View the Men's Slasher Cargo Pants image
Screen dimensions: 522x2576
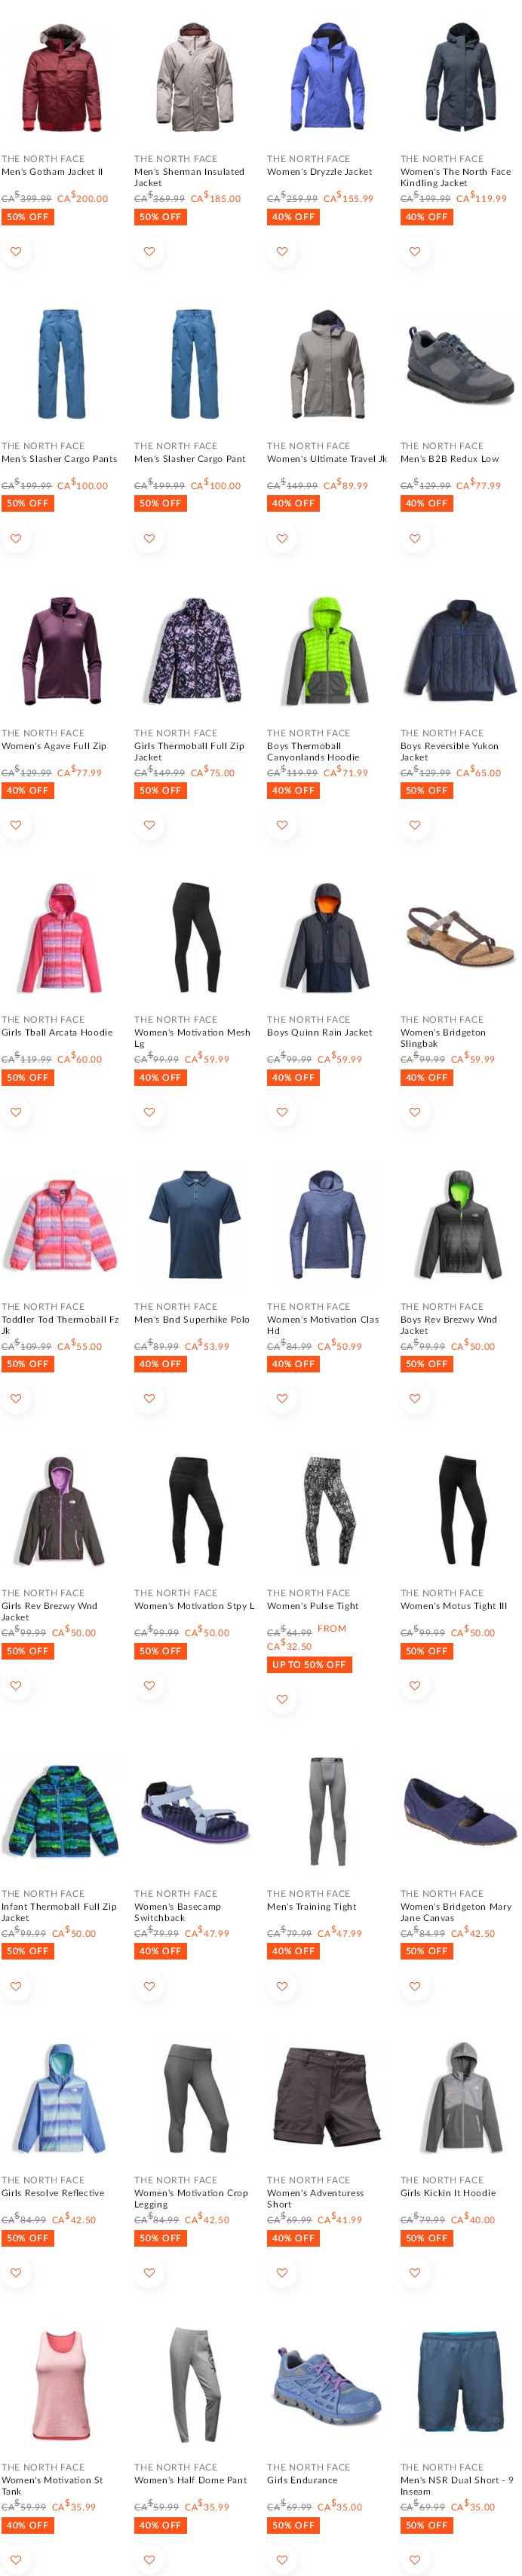(61, 365)
